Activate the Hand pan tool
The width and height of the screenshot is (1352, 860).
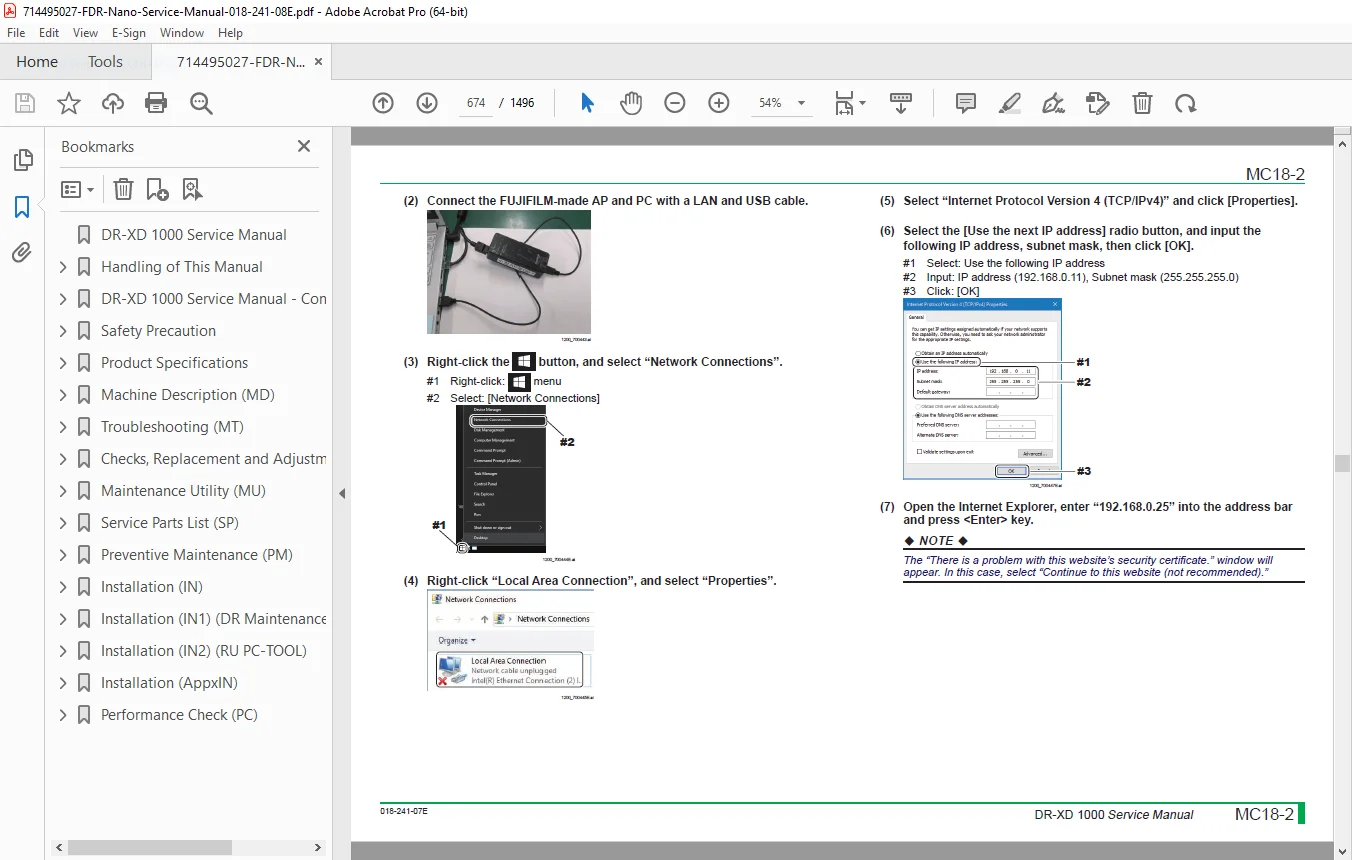point(631,103)
